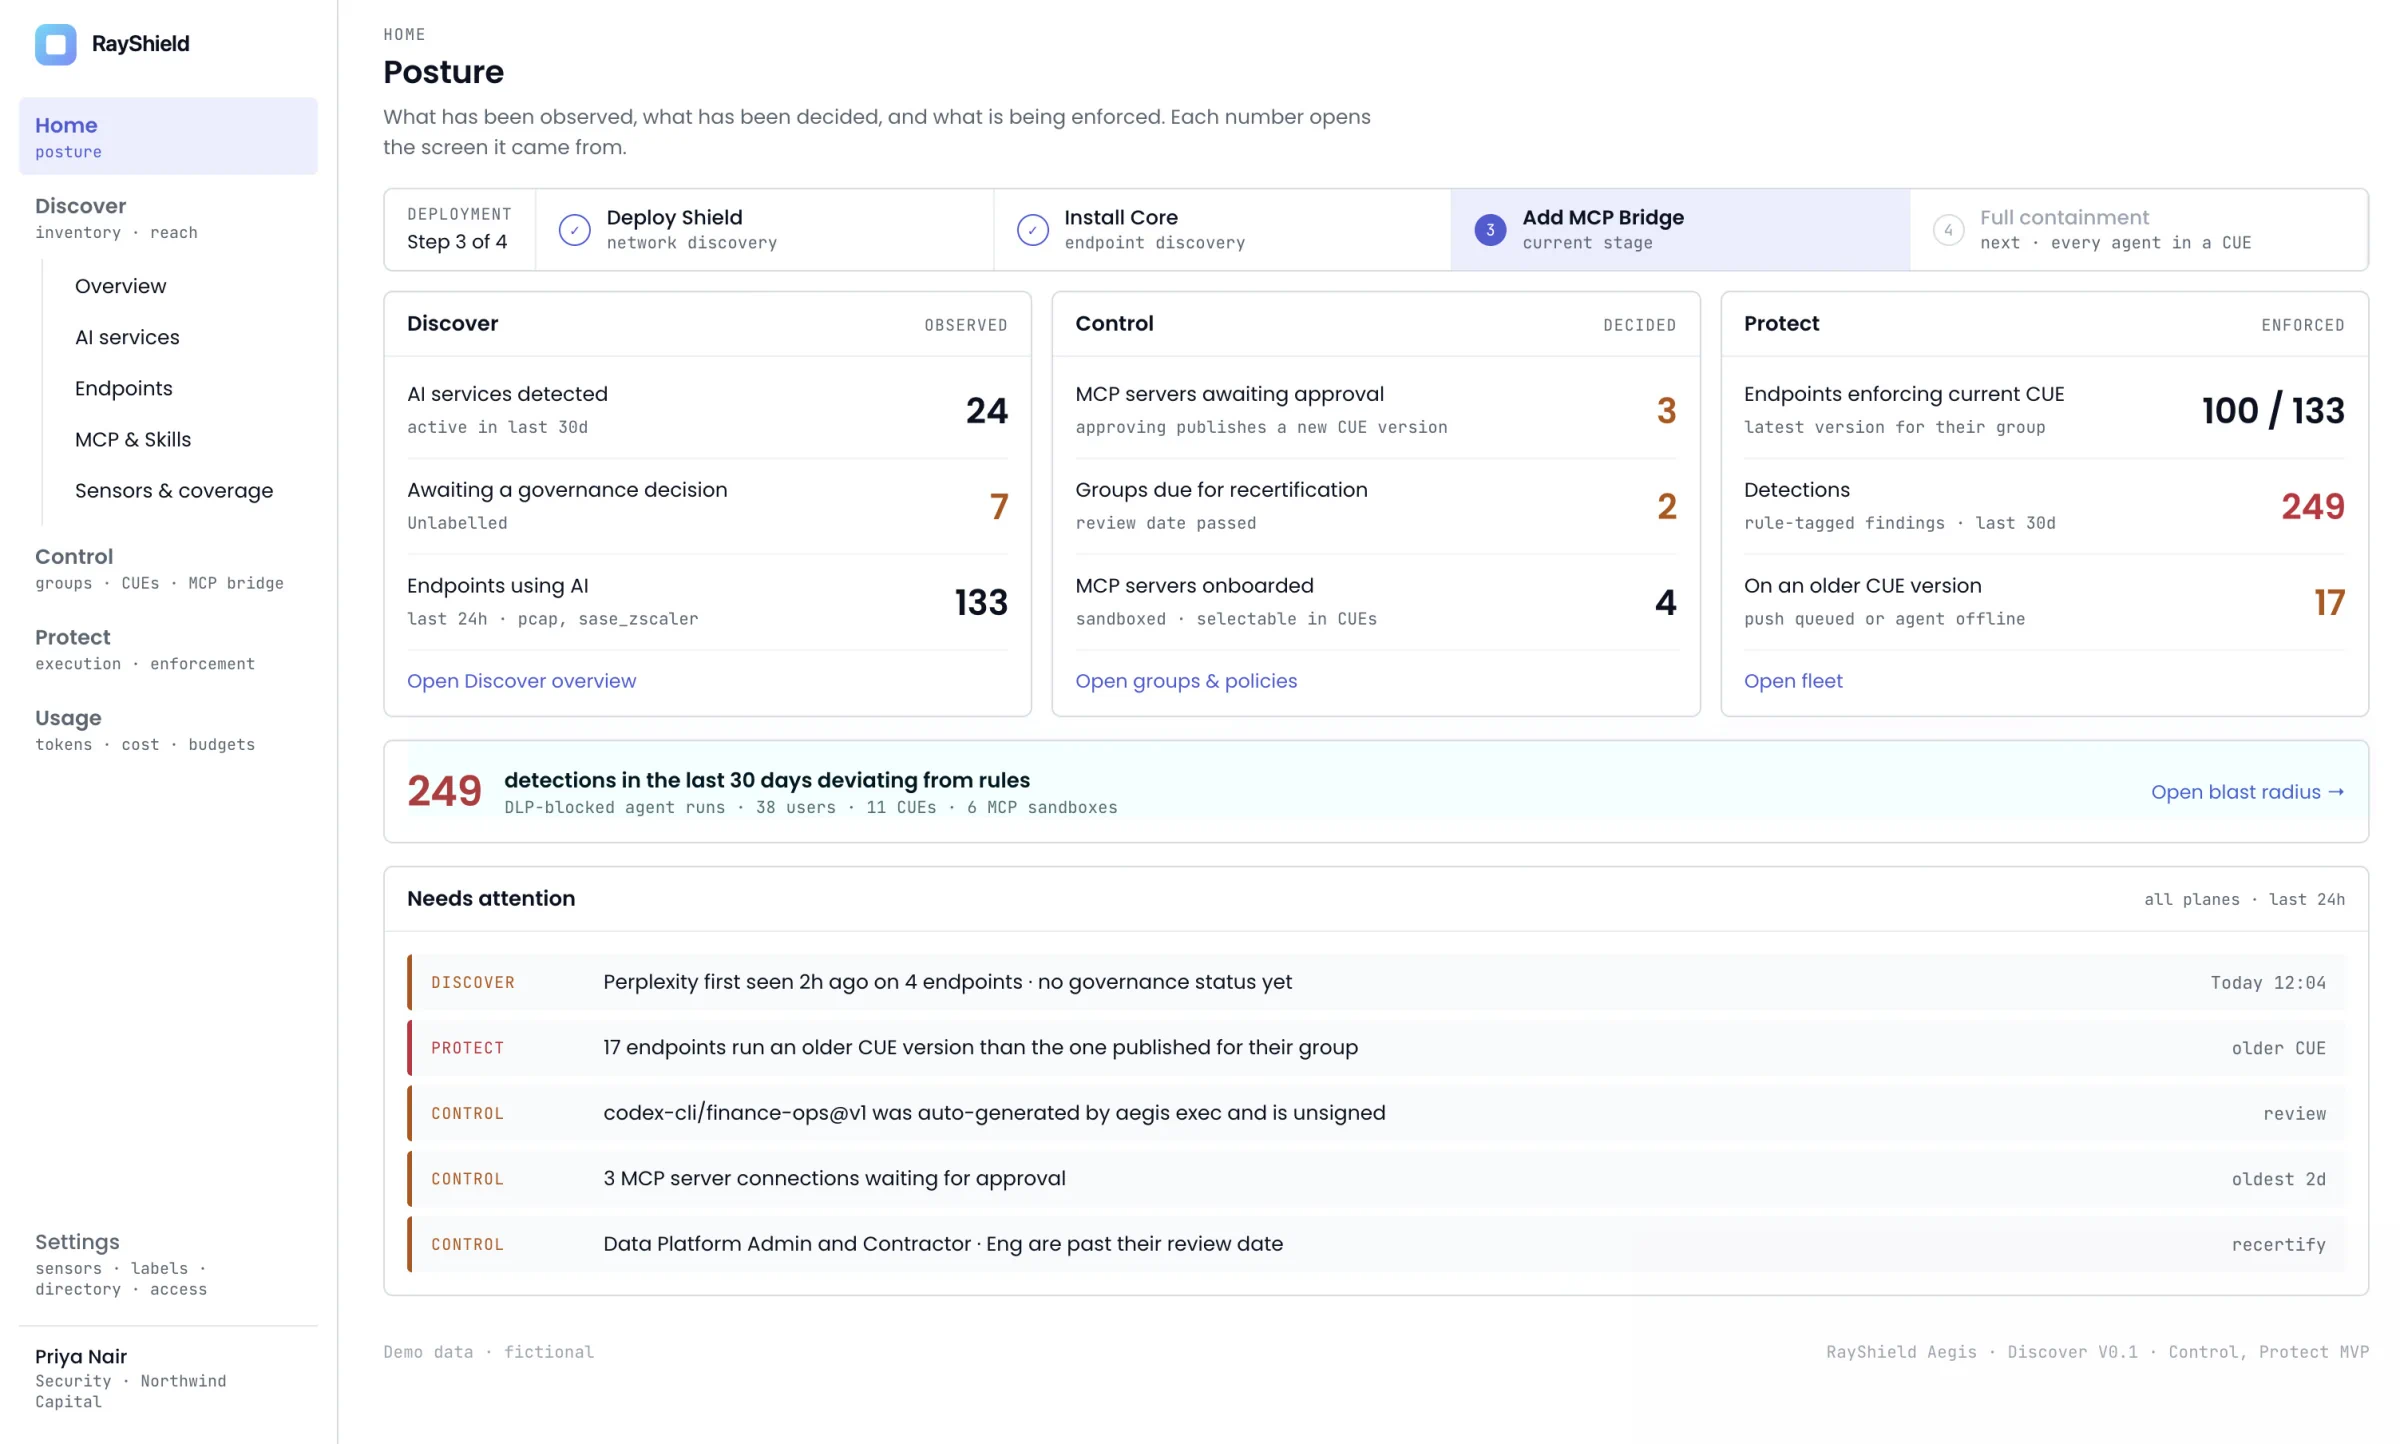Click the step 3 Add MCP Bridge circle

pyautogui.click(x=1490, y=230)
